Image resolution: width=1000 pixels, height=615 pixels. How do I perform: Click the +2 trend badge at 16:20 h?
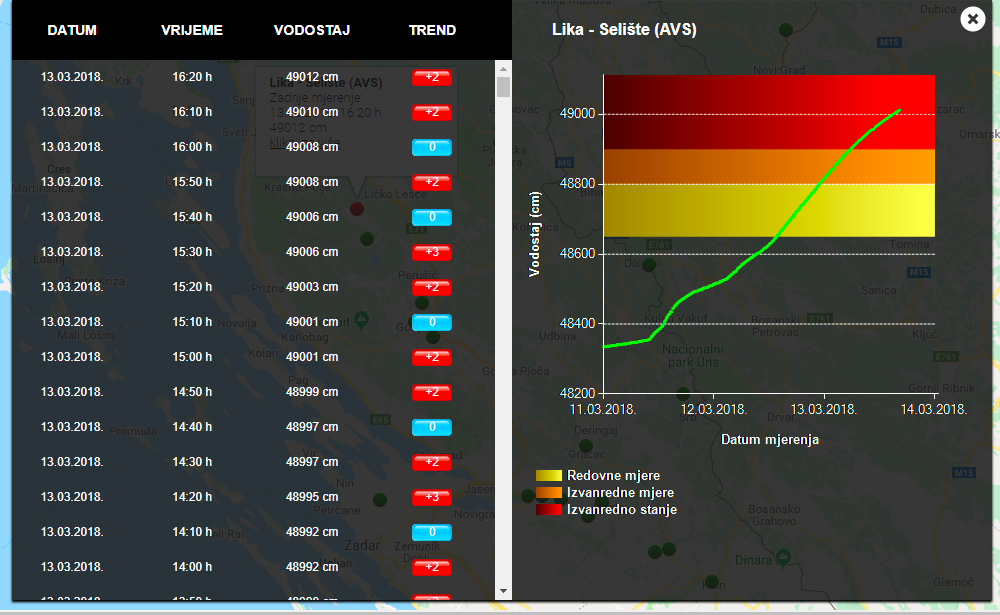coord(432,77)
